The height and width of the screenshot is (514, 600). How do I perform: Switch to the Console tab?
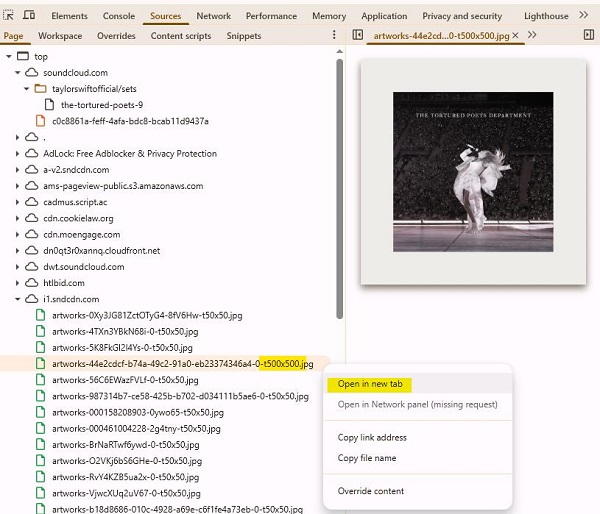pos(119,16)
